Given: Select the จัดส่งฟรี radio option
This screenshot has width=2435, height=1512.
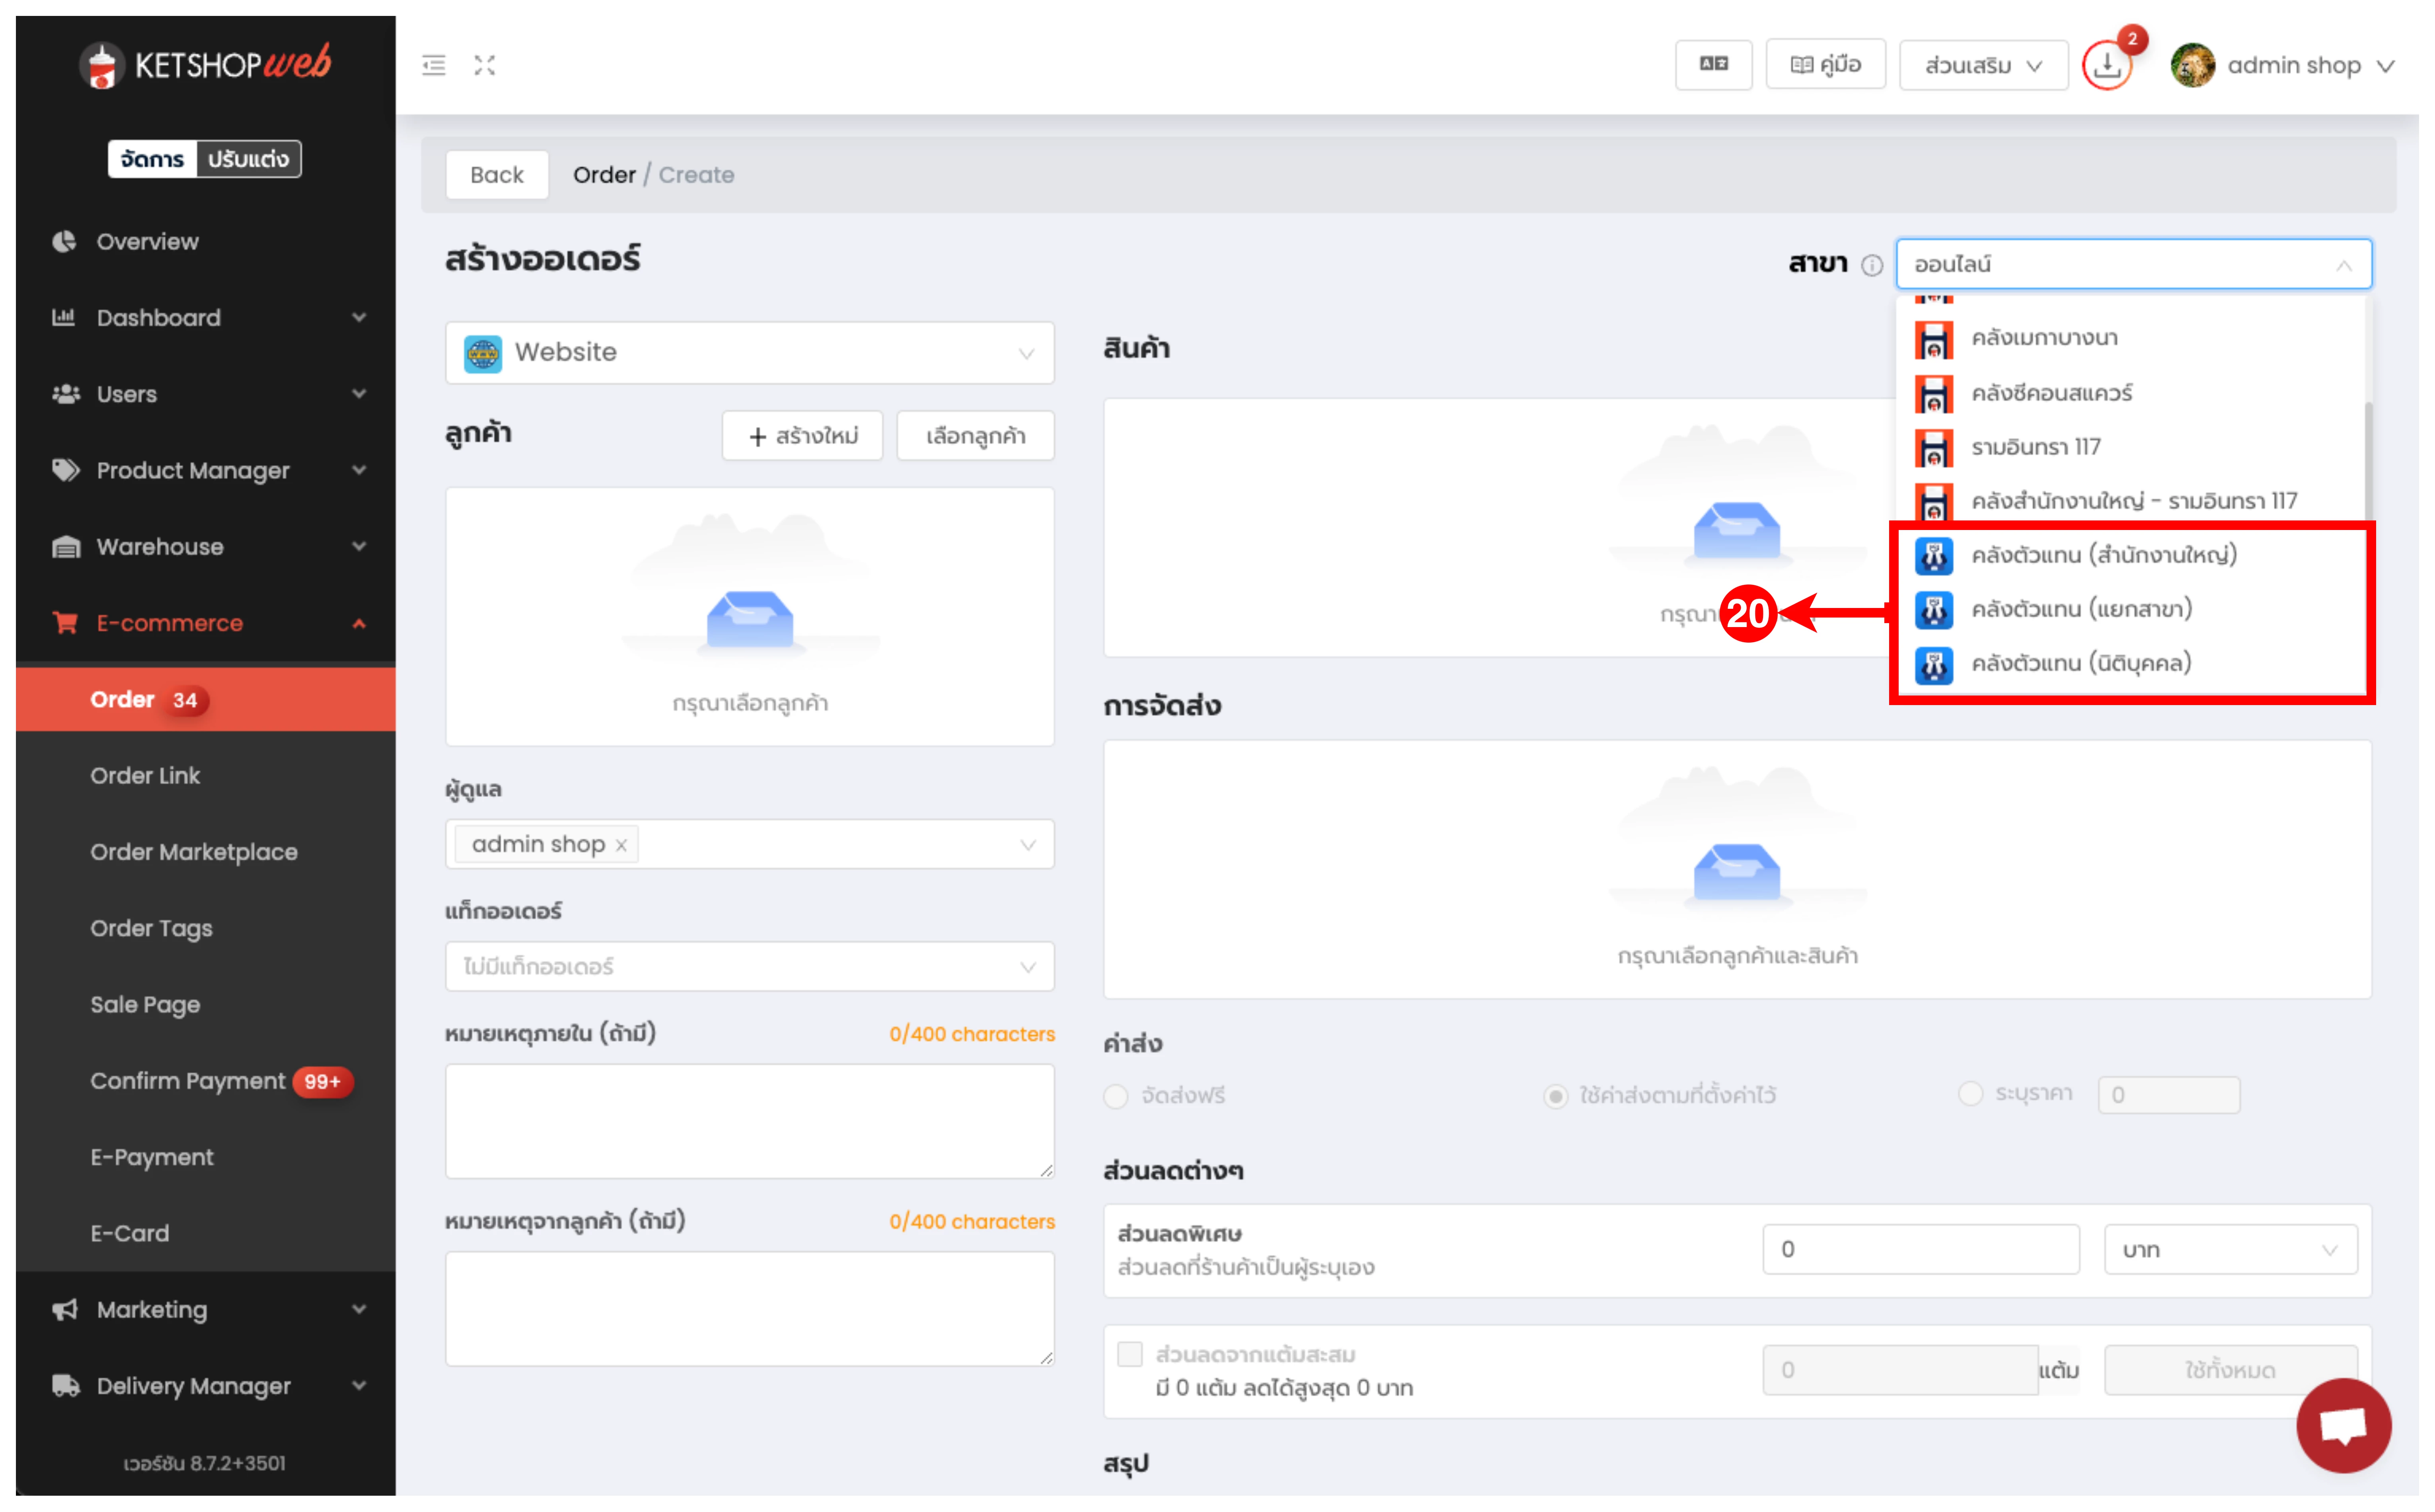Looking at the screenshot, I should coord(1116,1096).
